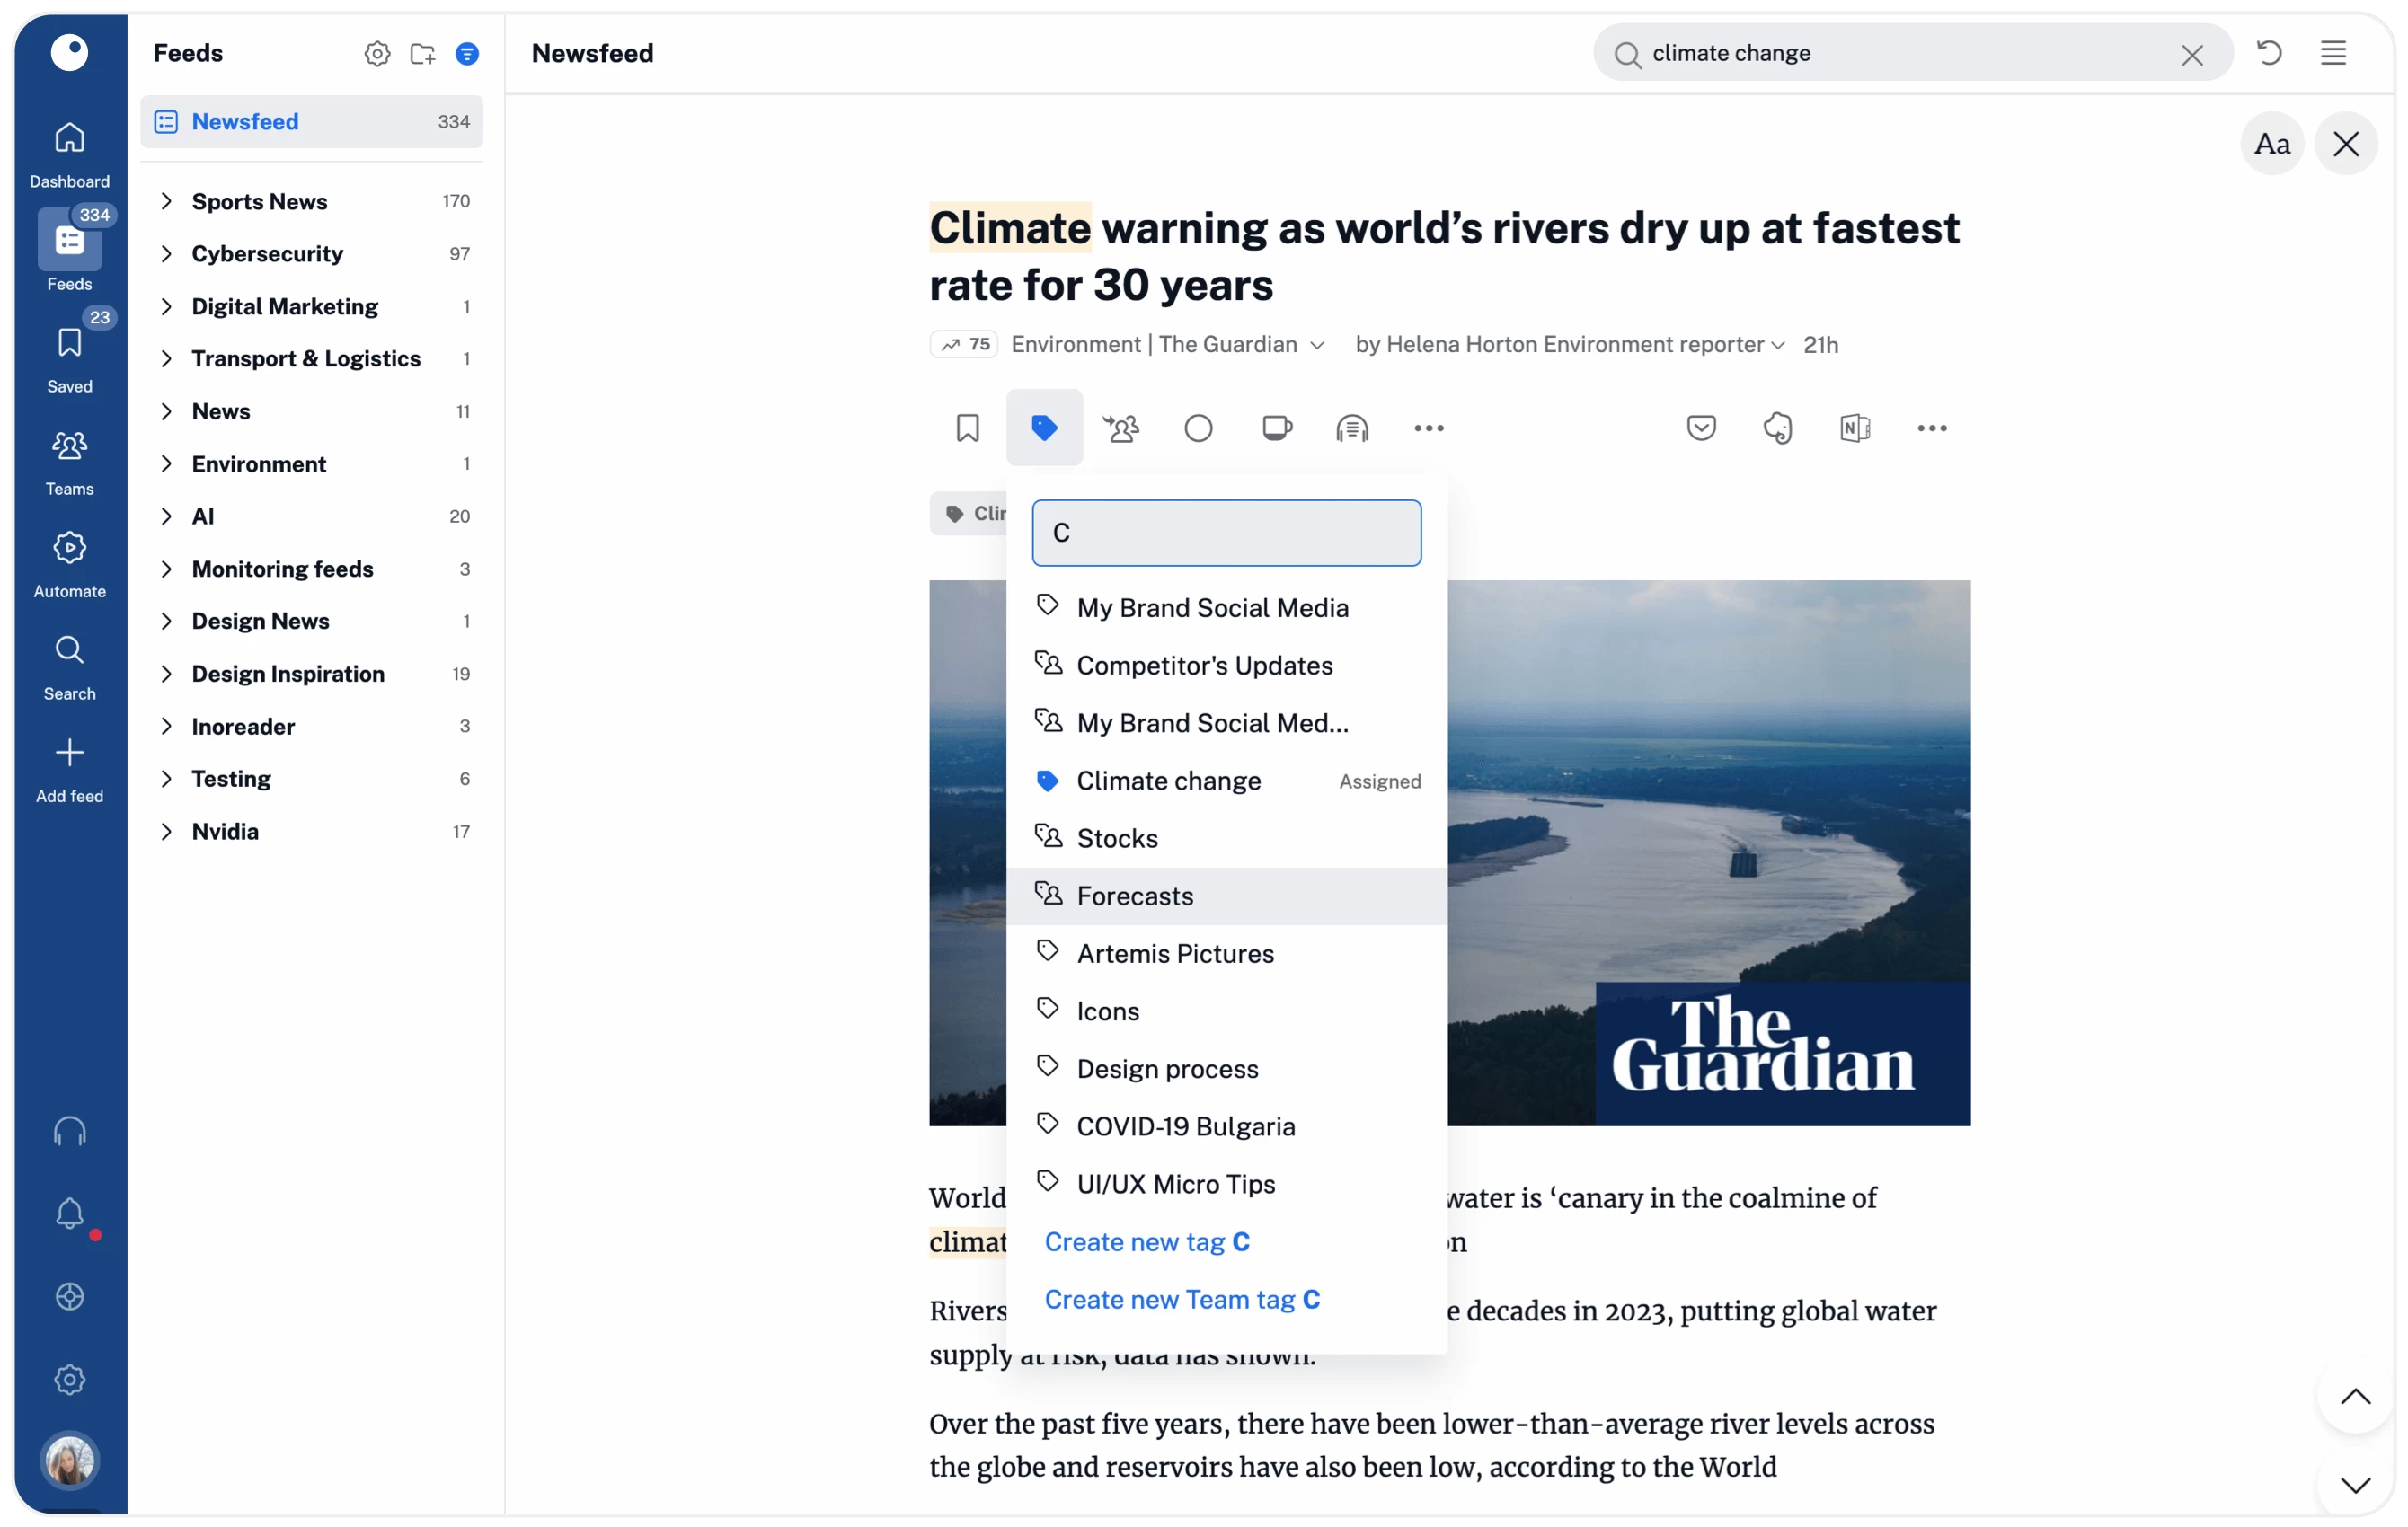Expand the Nvidia folder chevron
The width and height of the screenshot is (2408, 1527).
pyautogui.click(x=167, y=832)
